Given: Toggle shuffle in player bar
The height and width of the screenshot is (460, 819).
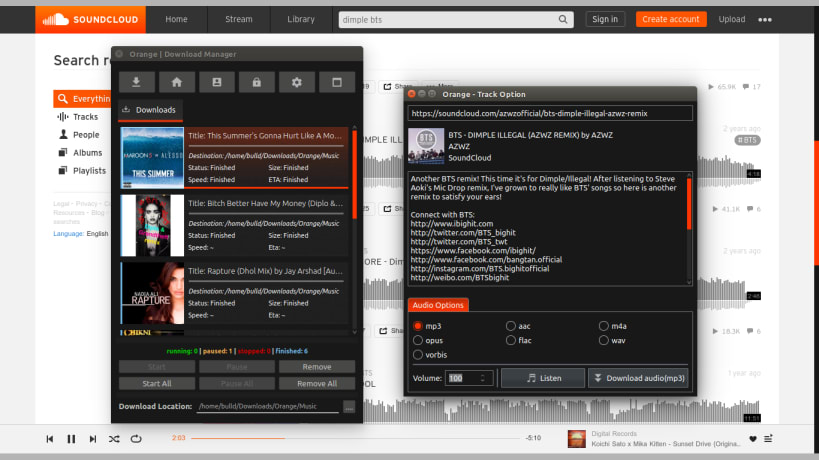Looking at the screenshot, I should click(x=114, y=439).
